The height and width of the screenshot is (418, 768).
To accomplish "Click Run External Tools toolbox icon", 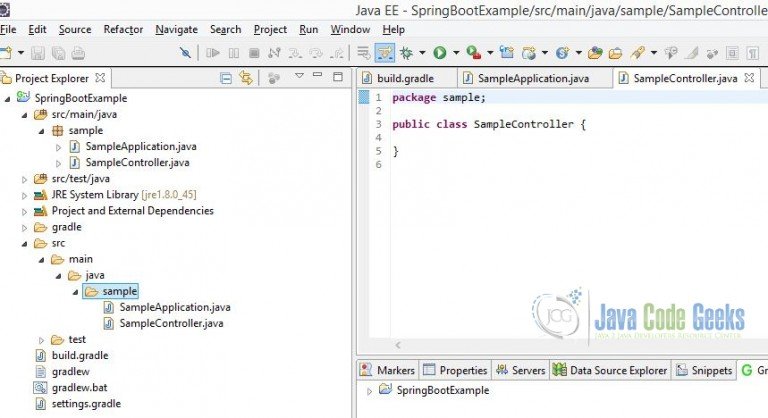I will pos(474,52).
